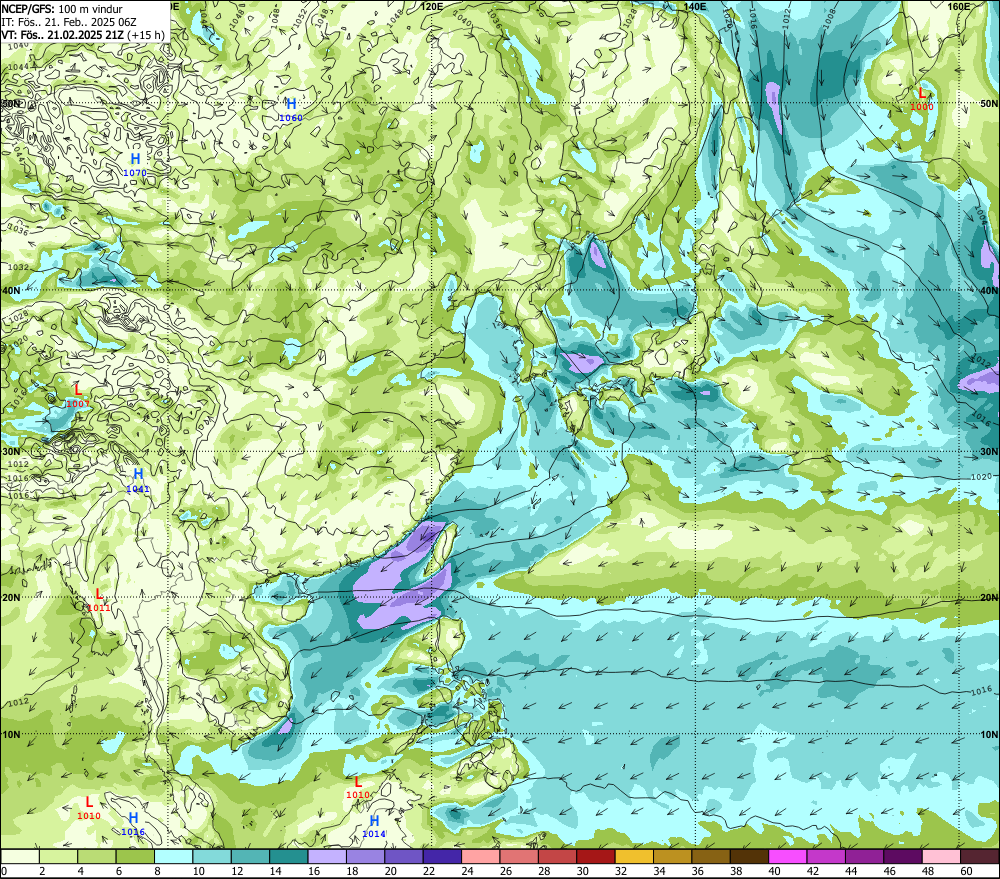Click the legend value 36

[697, 871]
